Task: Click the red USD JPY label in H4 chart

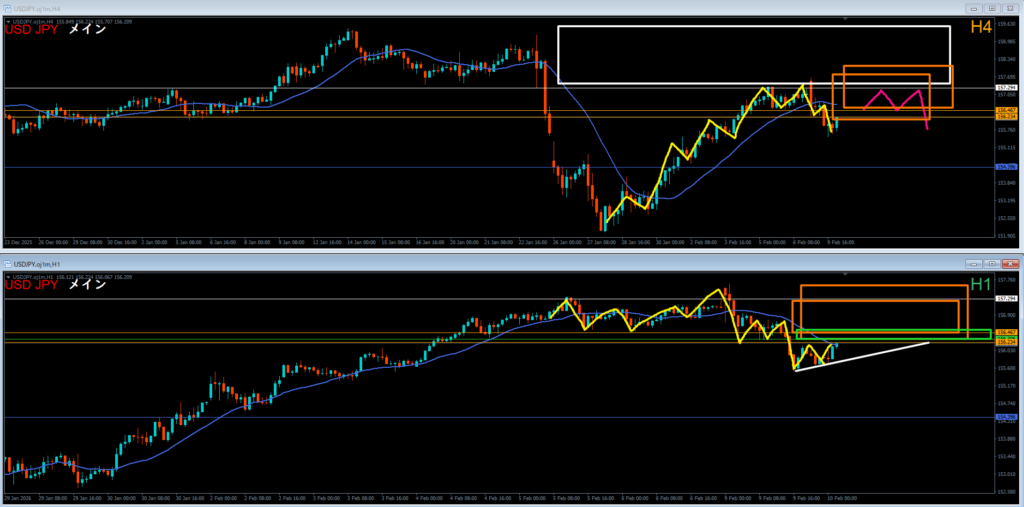Action: (x=31, y=29)
